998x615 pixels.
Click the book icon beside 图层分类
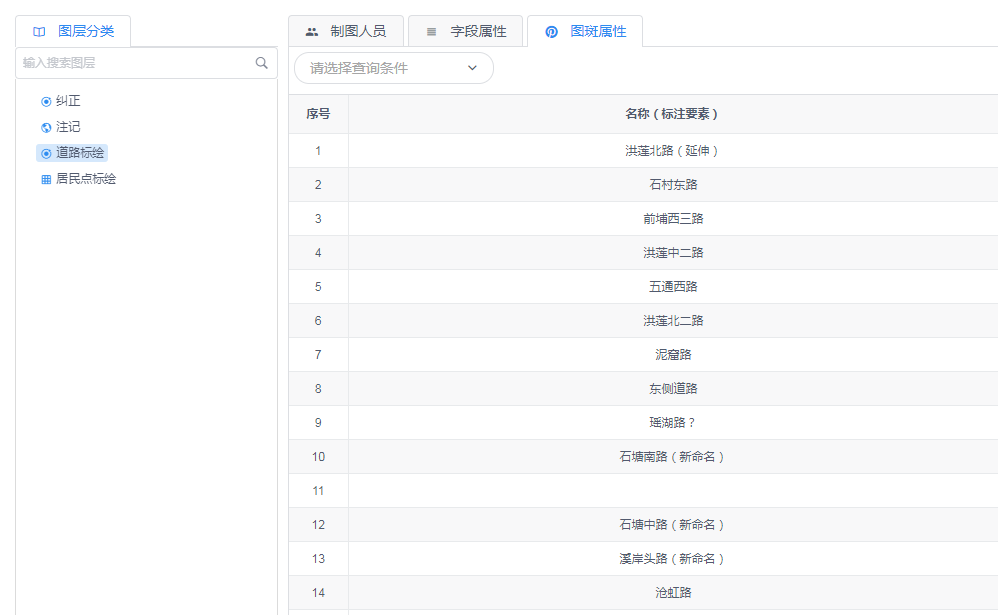pos(39,31)
